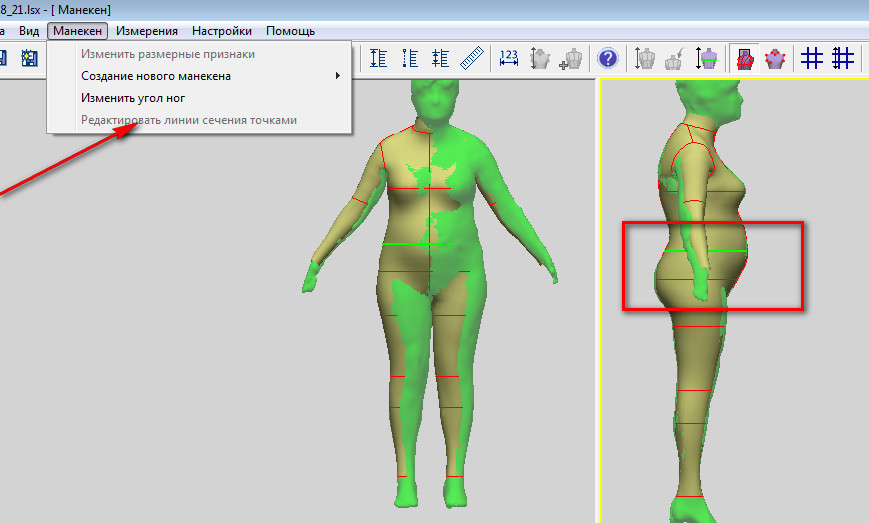This screenshot has width=869, height=523.
Task: Open help via the blue question mark icon
Action: click(x=608, y=58)
